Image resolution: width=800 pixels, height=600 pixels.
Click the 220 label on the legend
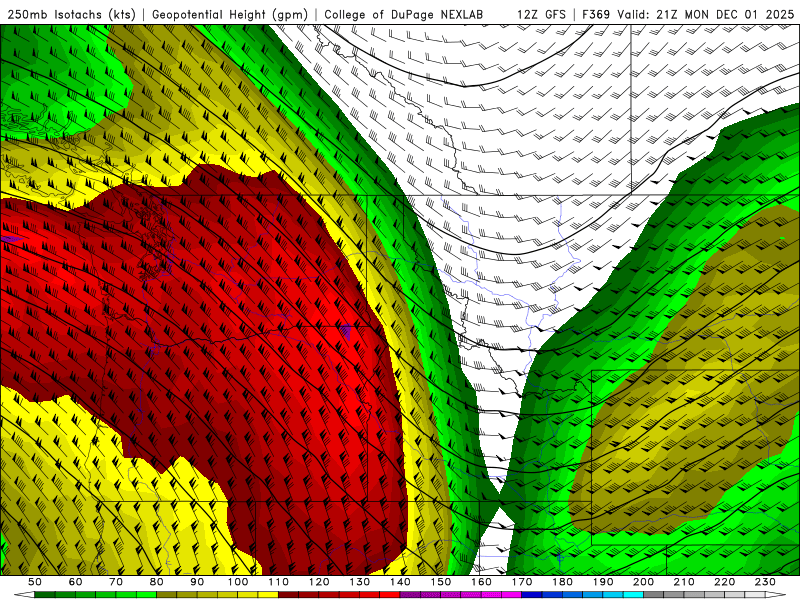724,582
